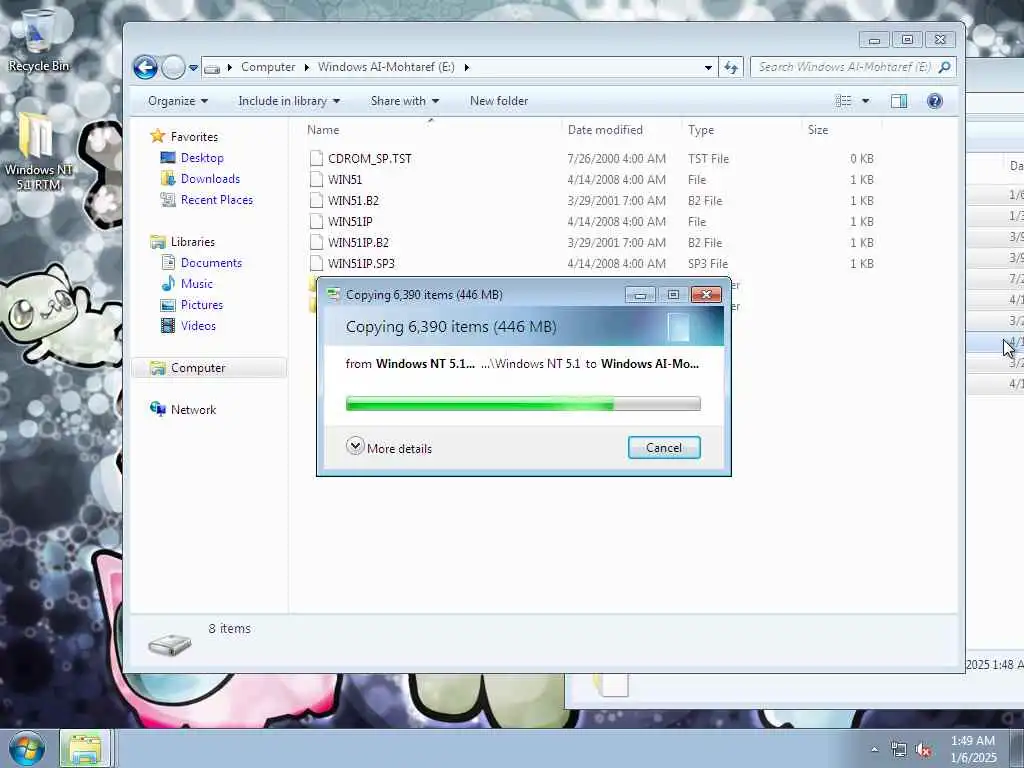This screenshot has width=1024, height=768.
Task: Open recent locations dropdown beside Forward button
Action: tap(193, 68)
